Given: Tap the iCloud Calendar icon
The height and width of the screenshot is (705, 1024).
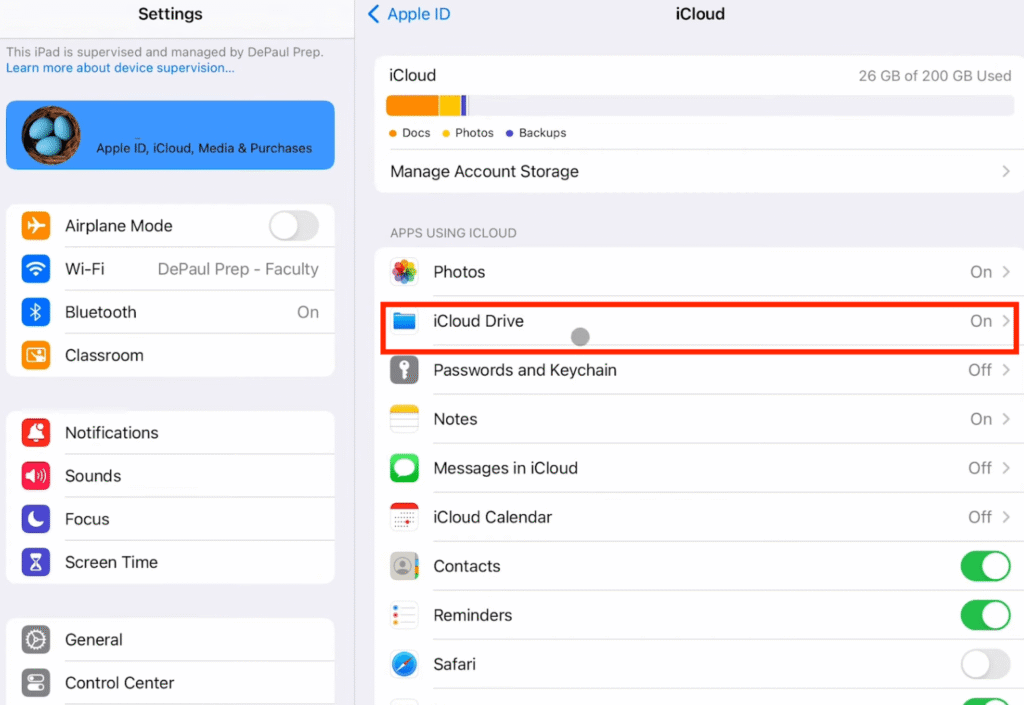Looking at the screenshot, I should (404, 517).
